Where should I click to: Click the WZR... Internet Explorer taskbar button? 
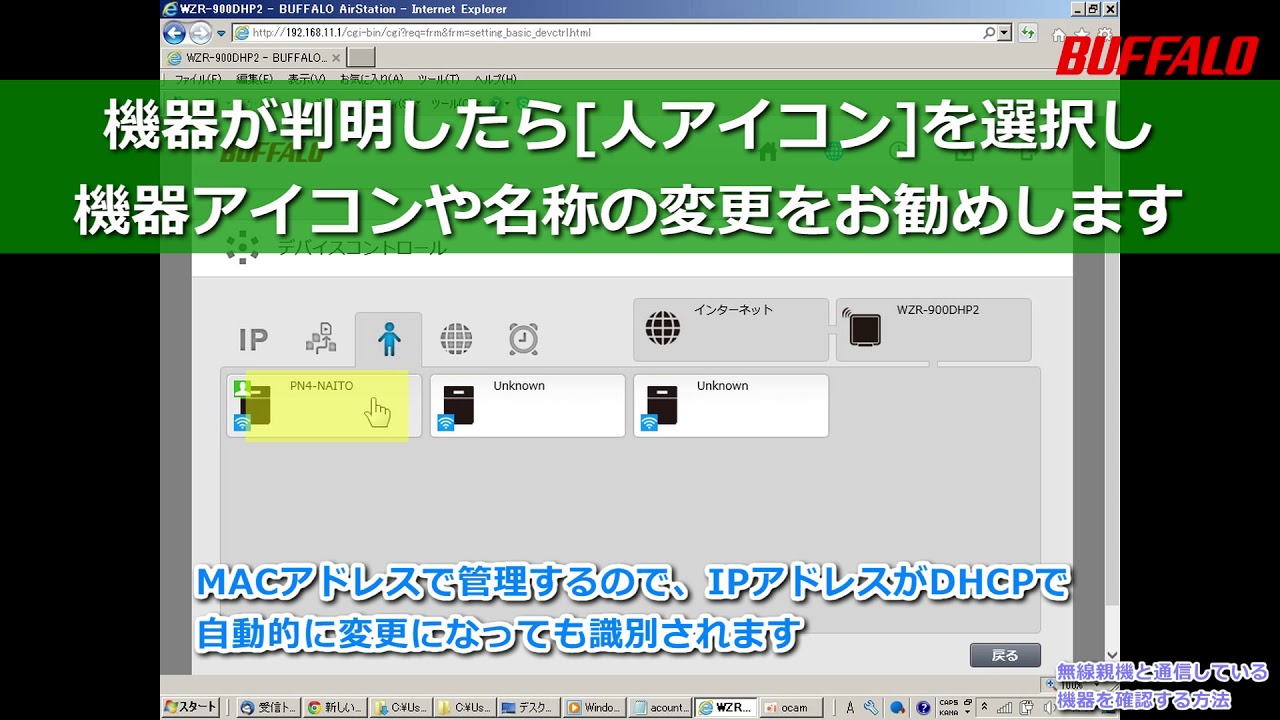click(726, 707)
